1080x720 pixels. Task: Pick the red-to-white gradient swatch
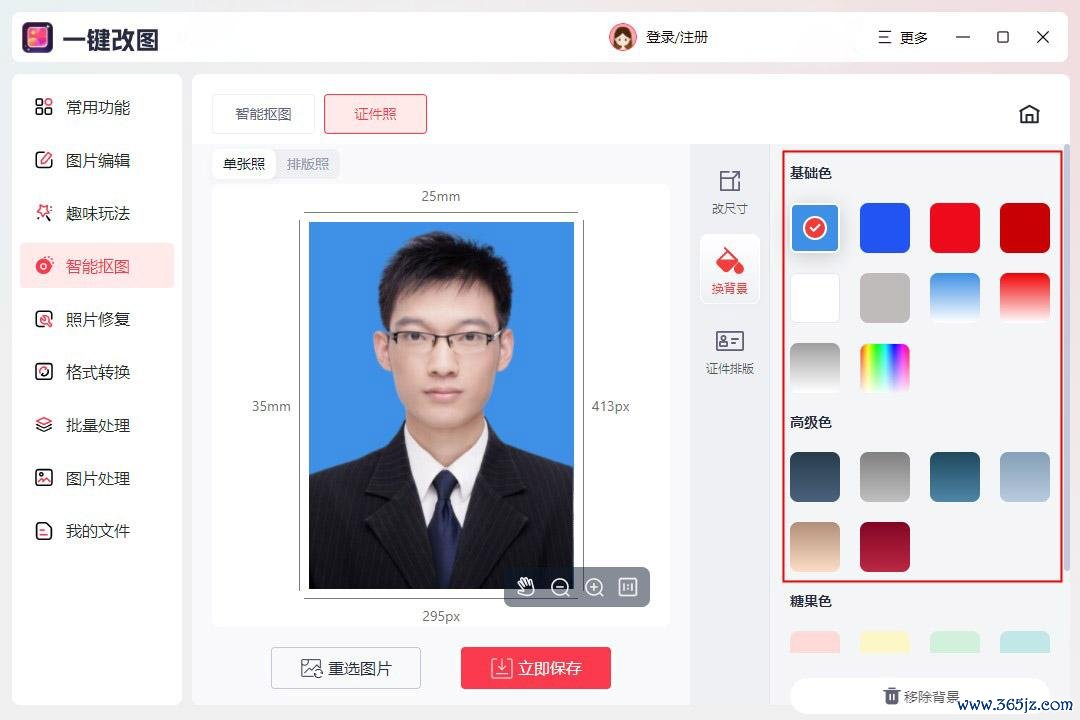[1025, 298]
